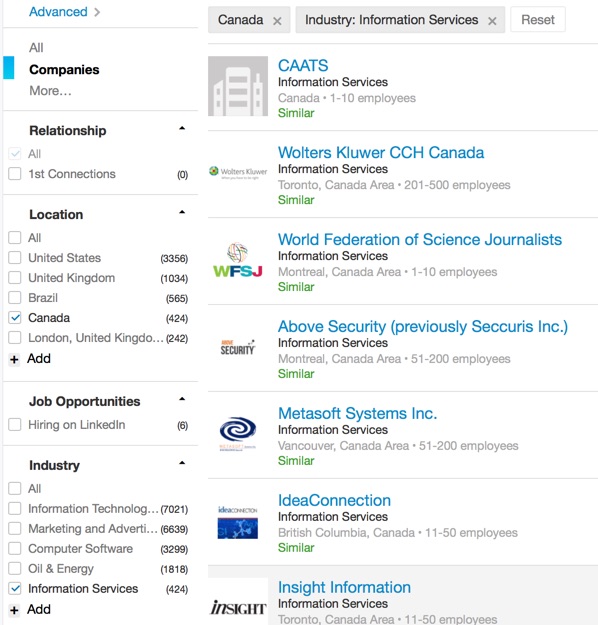Click the CAATS placeholder building logo
This screenshot has width=598, height=625.
pos(238,86)
